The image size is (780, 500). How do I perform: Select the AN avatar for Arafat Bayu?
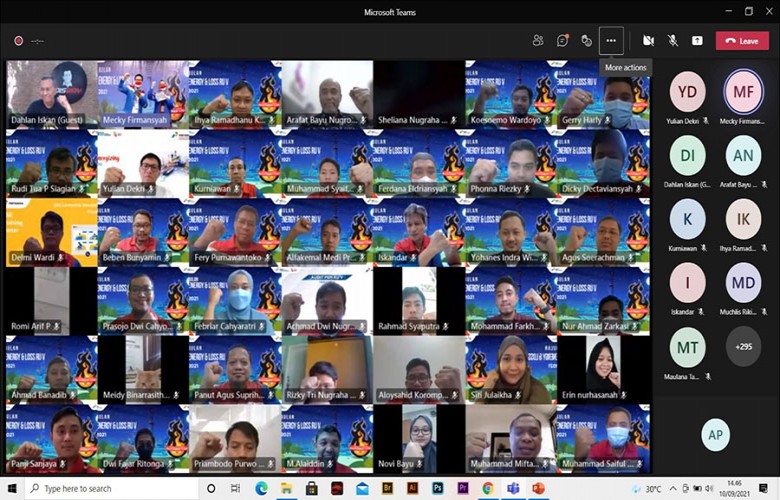(x=743, y=155)
